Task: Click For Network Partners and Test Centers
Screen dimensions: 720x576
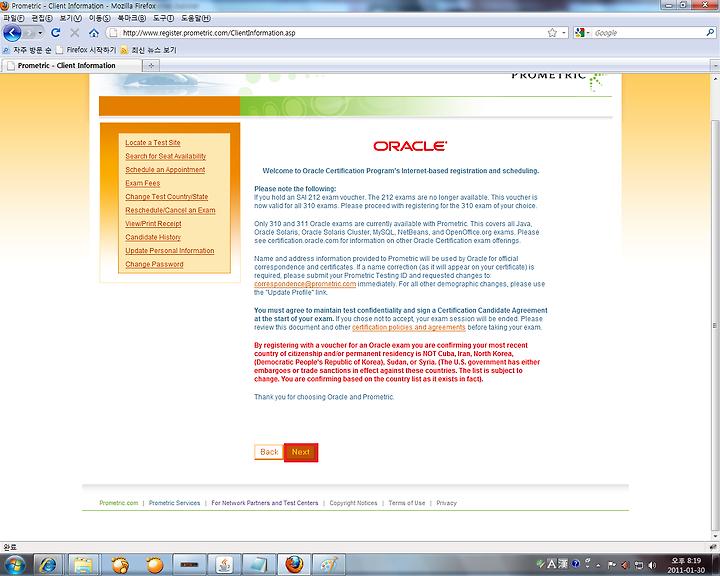Action: pyautogui.click(x=264, y=503)
